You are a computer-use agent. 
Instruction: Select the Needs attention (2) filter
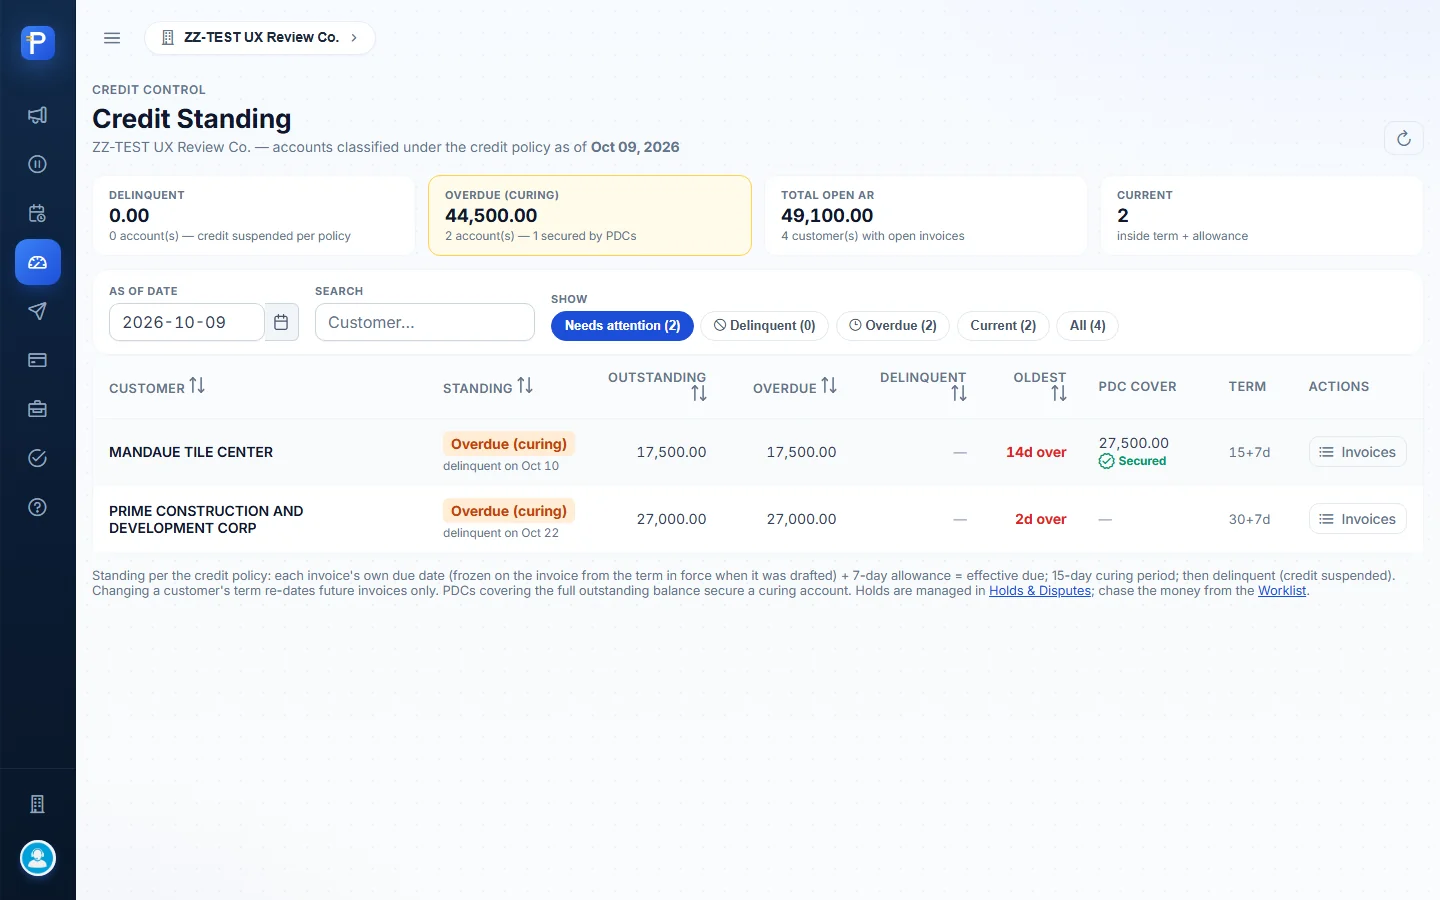coord(622,326)
